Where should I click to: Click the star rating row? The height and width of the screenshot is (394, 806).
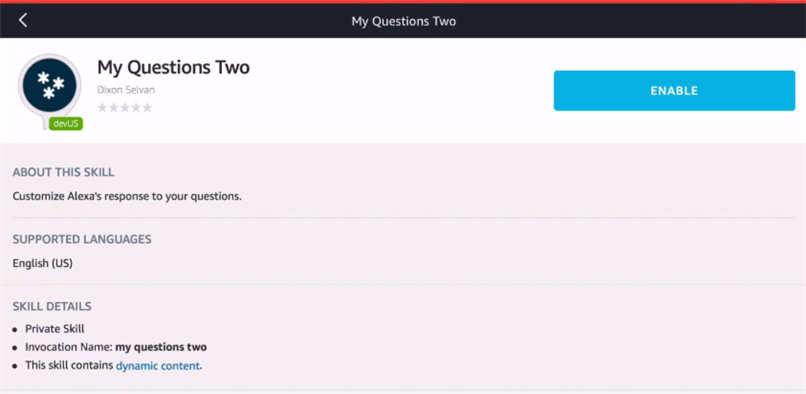[125, 108]
